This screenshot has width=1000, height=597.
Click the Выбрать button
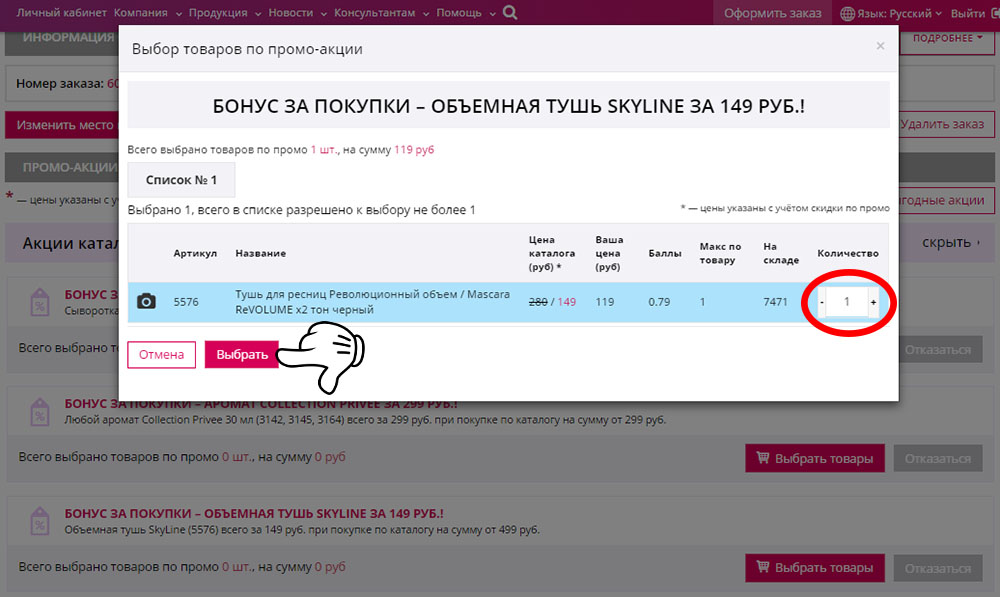242,355
